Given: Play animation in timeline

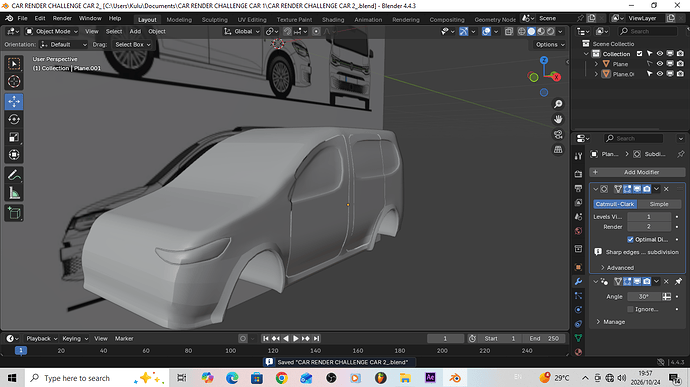Looking at the screenshot, I should tap(296, 339).
